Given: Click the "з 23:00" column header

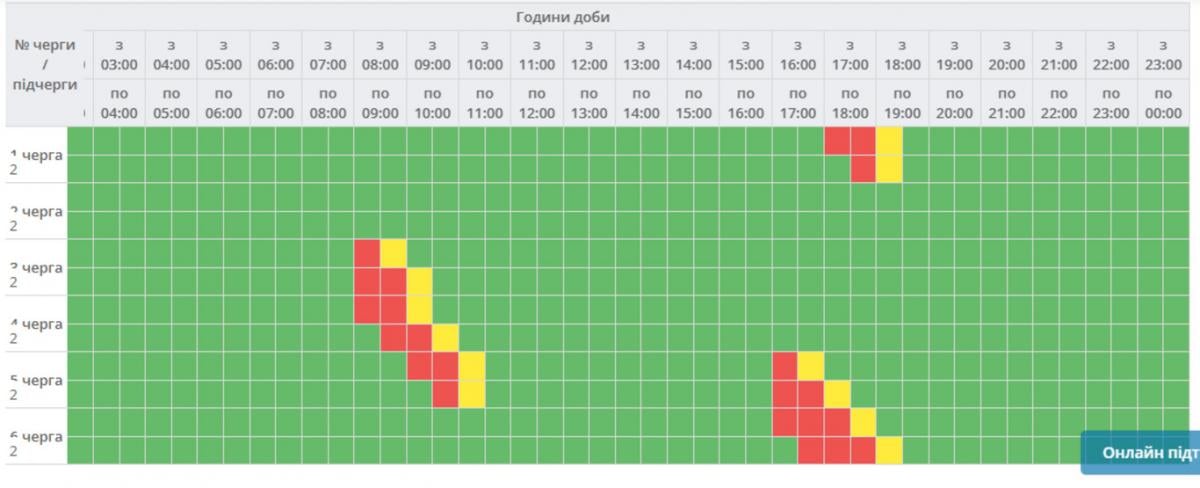Looking at the screenshot, I should pyautogui.click(x=1162, y=54).
